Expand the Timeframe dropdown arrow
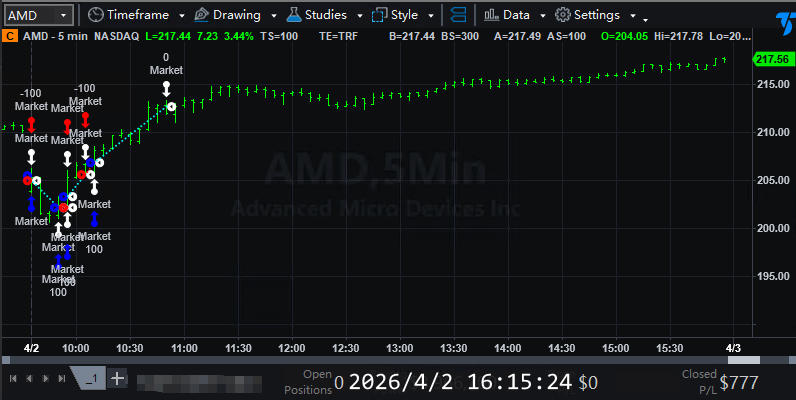 180,16
